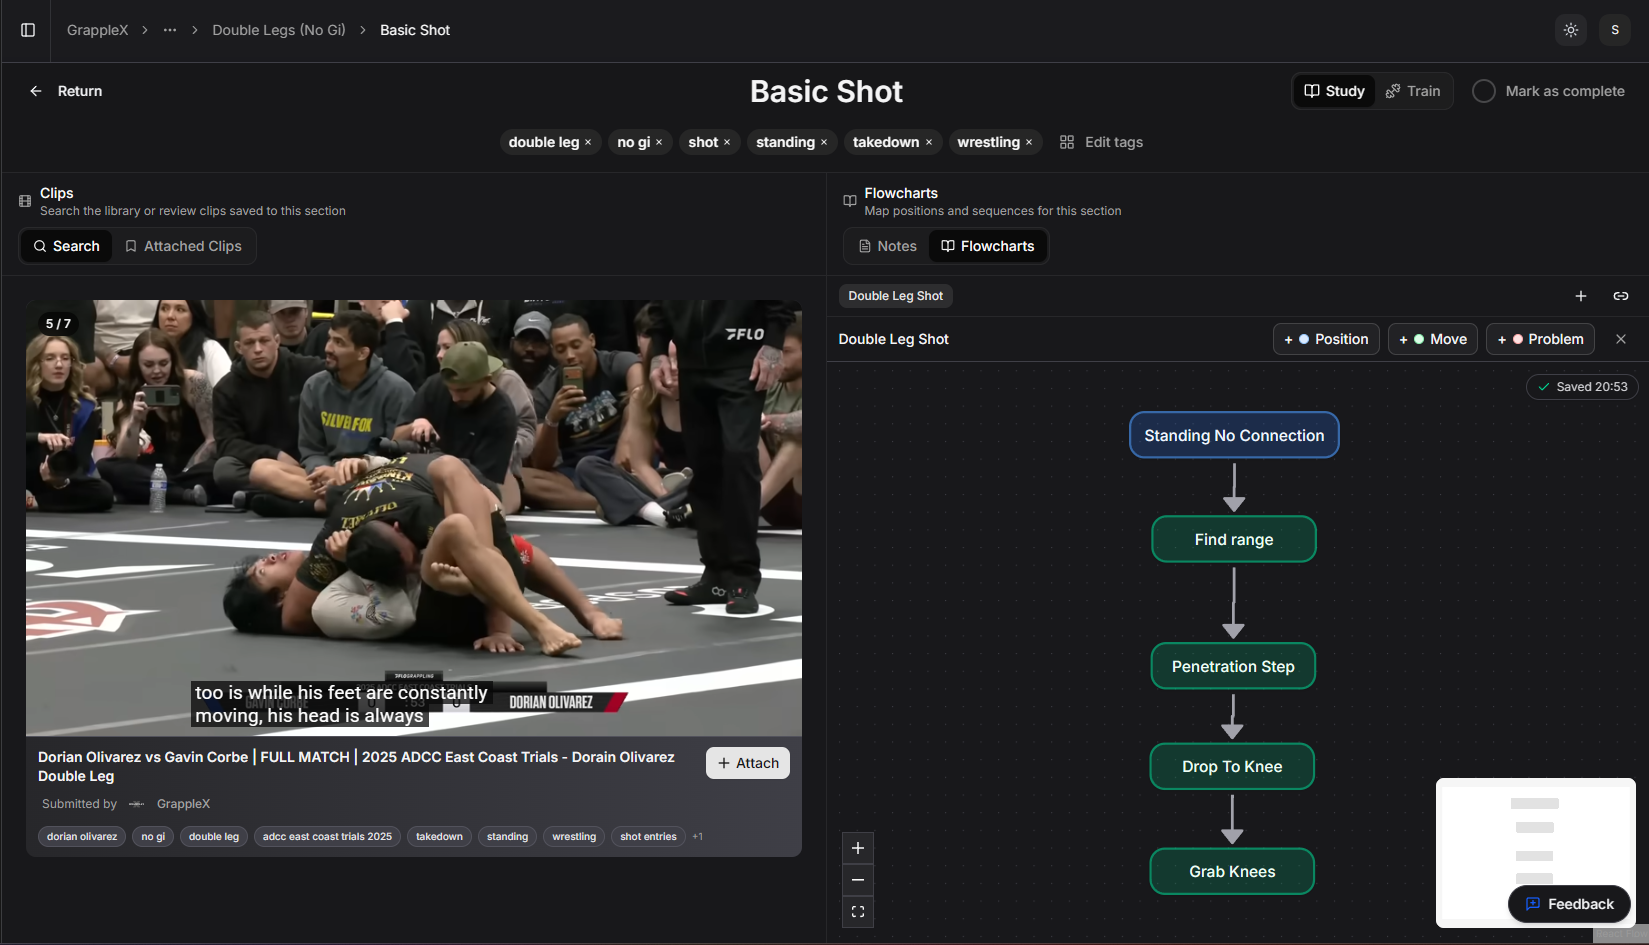Select the Drop To Knee node

[x=1232, y=766]
